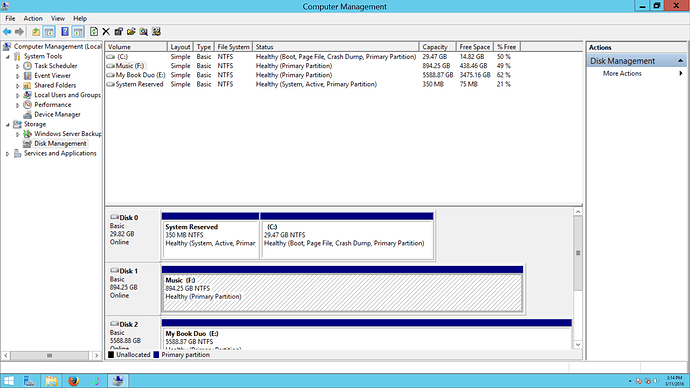This screenshot has height=388, width=690.
Task: Open Firefox from the taskbar
Action: coord(73,381)
